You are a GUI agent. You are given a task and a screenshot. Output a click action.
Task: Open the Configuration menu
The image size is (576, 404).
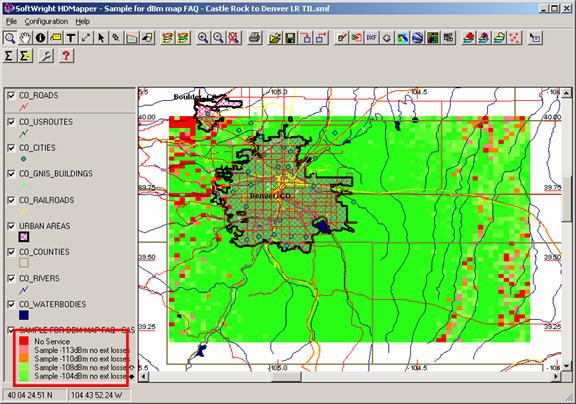(x=46, y=21)
